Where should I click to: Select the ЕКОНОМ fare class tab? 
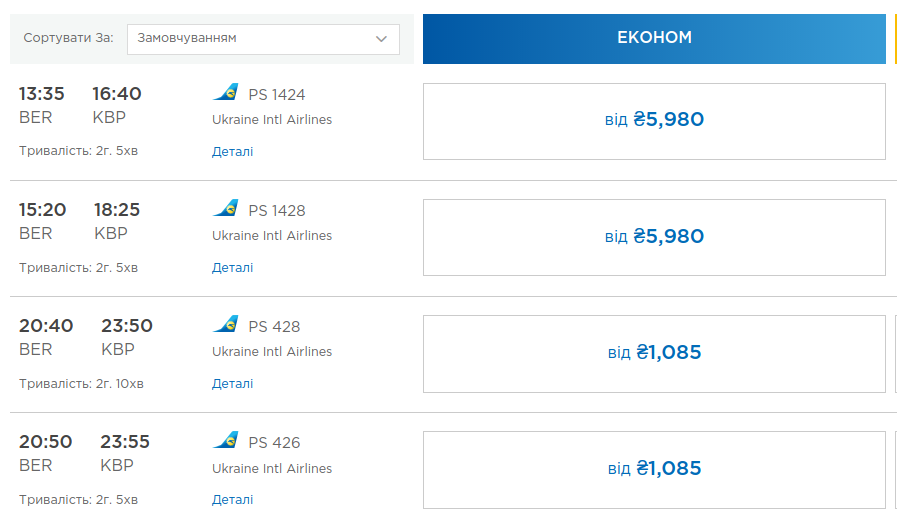click(654, 38)
